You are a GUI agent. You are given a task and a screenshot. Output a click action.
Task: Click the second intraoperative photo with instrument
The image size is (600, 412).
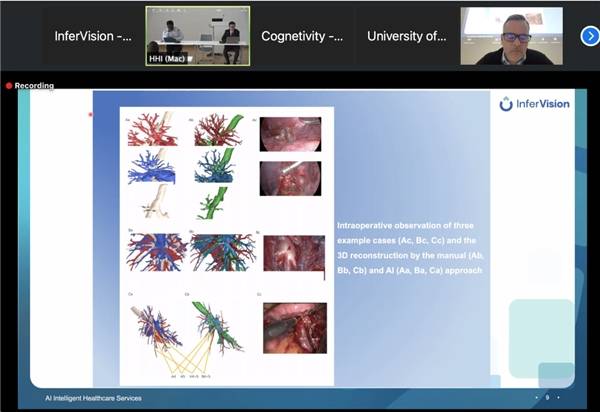290,178
